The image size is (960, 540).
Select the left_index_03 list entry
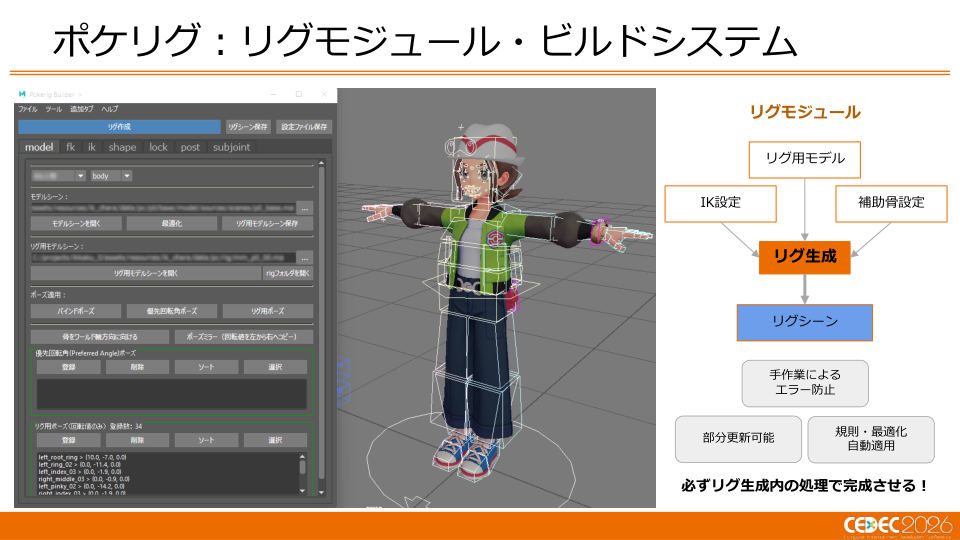tap(81, 472)
